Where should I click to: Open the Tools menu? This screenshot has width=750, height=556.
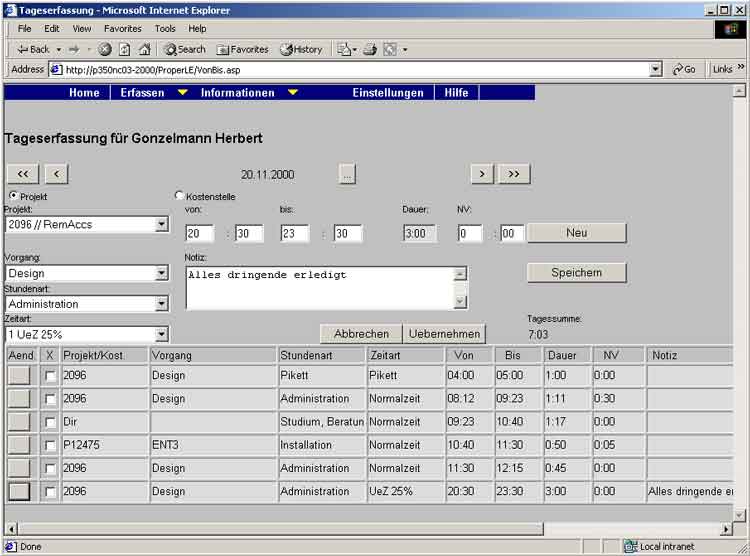point(165,29)
